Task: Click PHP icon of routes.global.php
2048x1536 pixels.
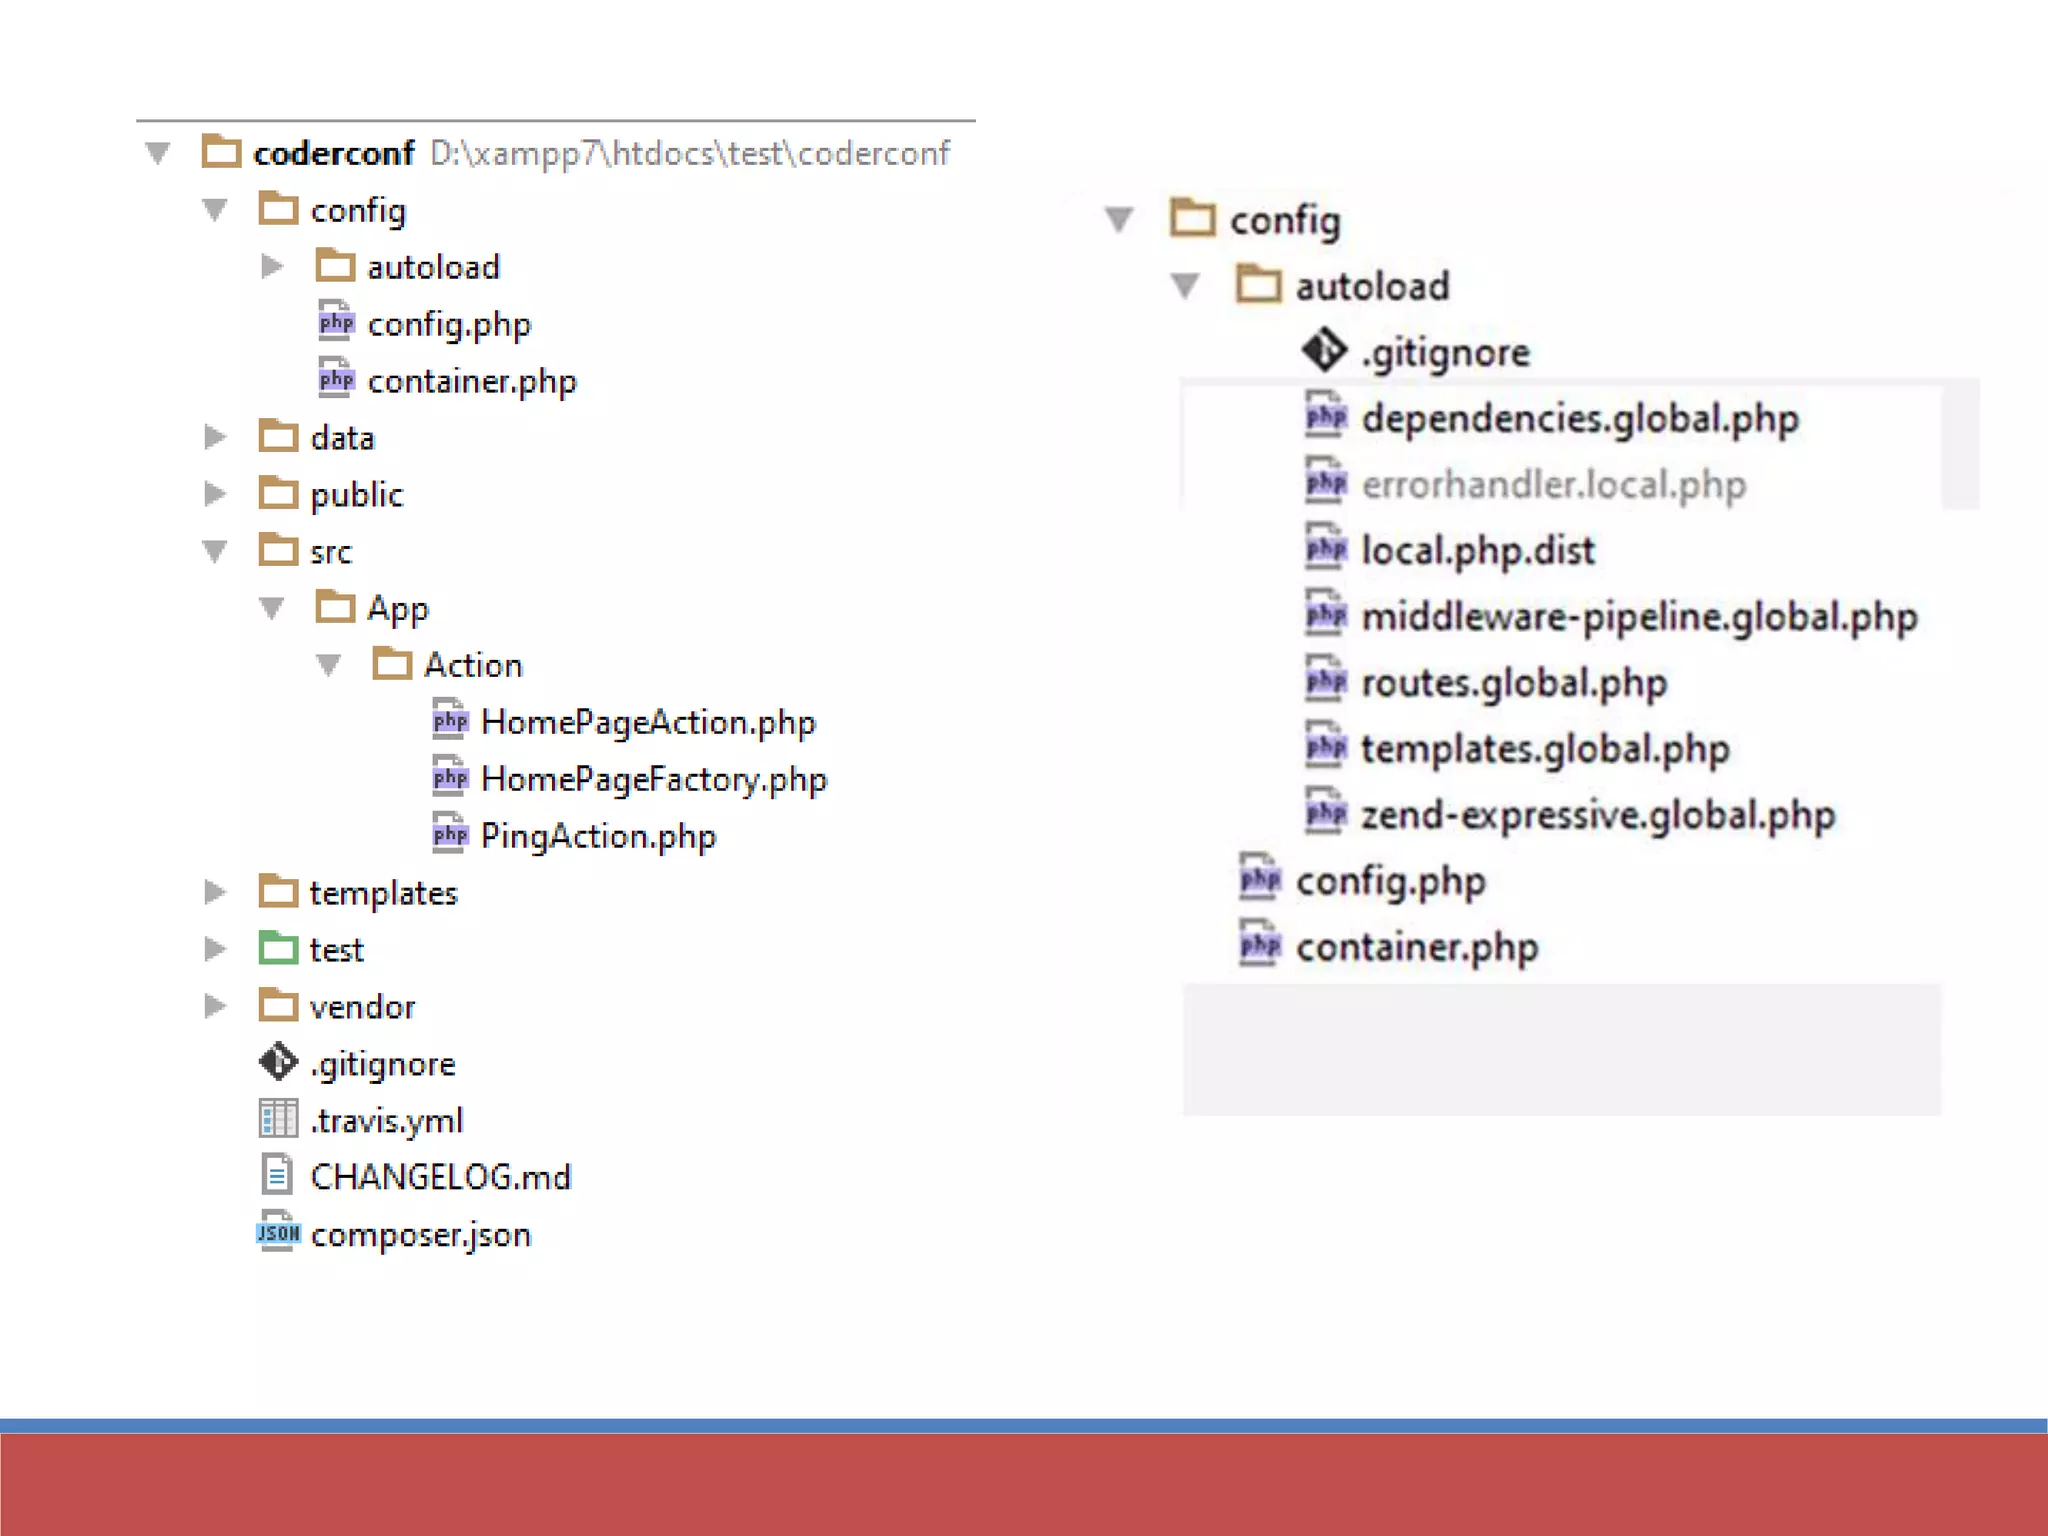Action: [x=1326, y=682]
